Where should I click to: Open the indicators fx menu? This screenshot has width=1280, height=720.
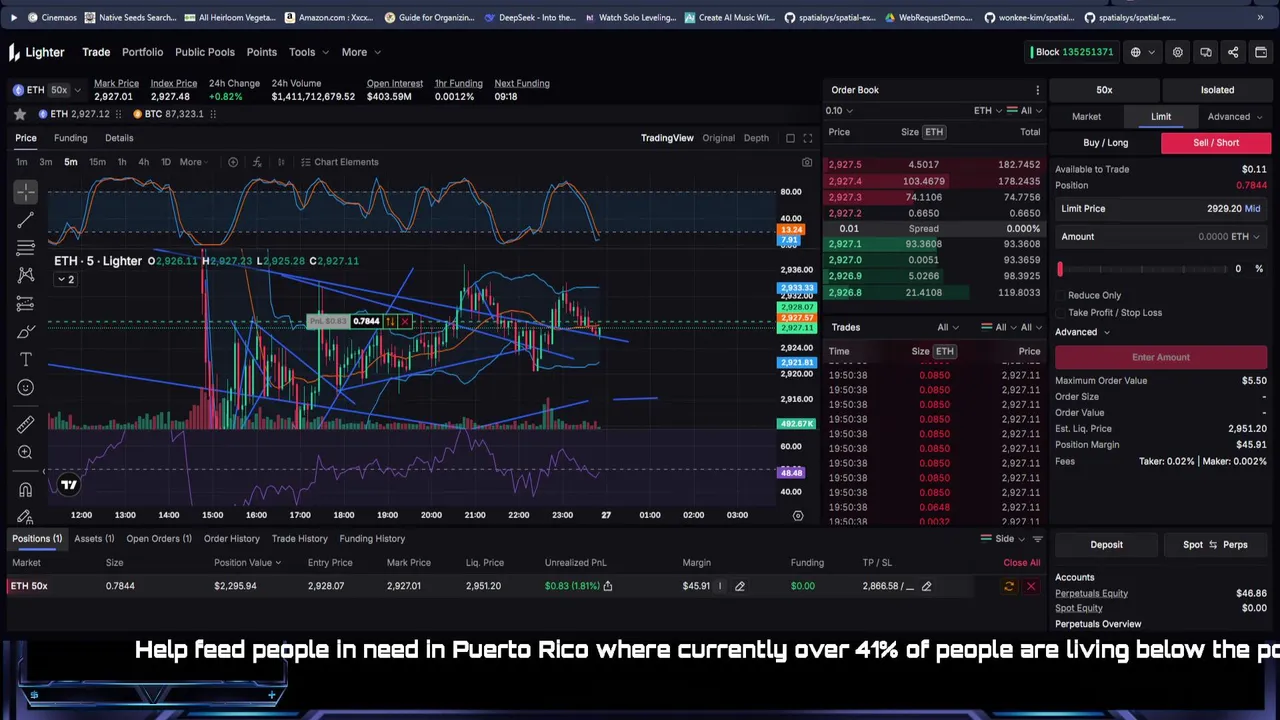[257, 162]
